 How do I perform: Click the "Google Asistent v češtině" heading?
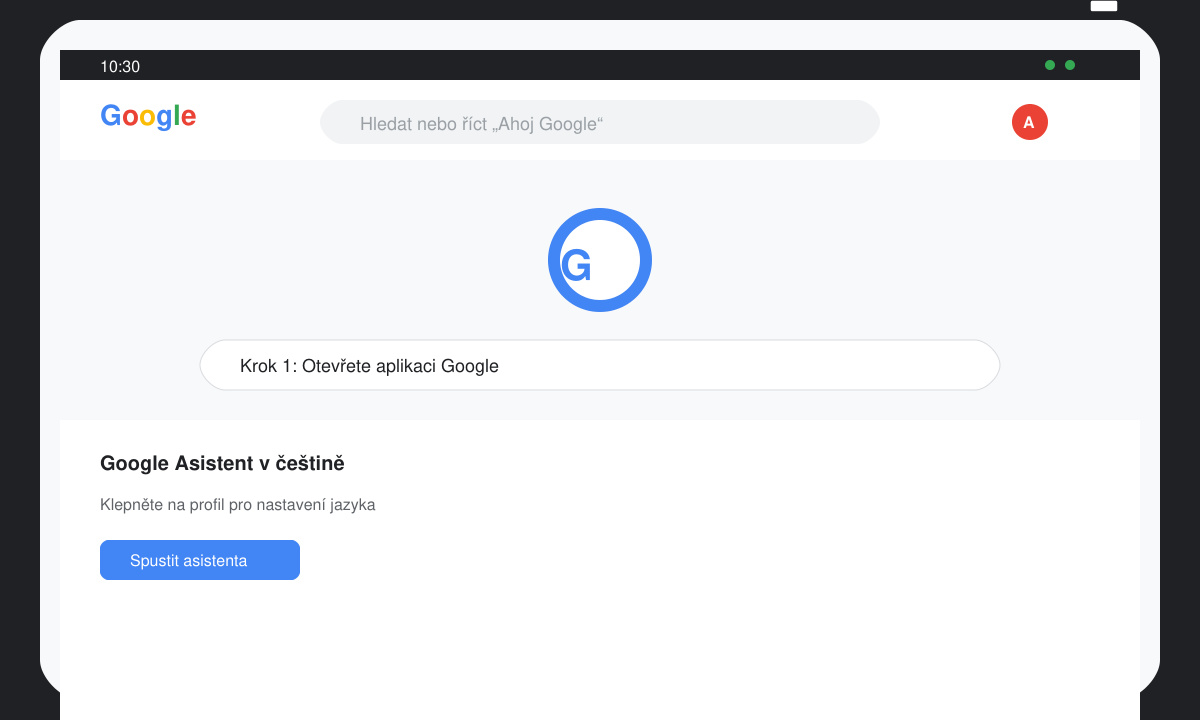(222, 463)
